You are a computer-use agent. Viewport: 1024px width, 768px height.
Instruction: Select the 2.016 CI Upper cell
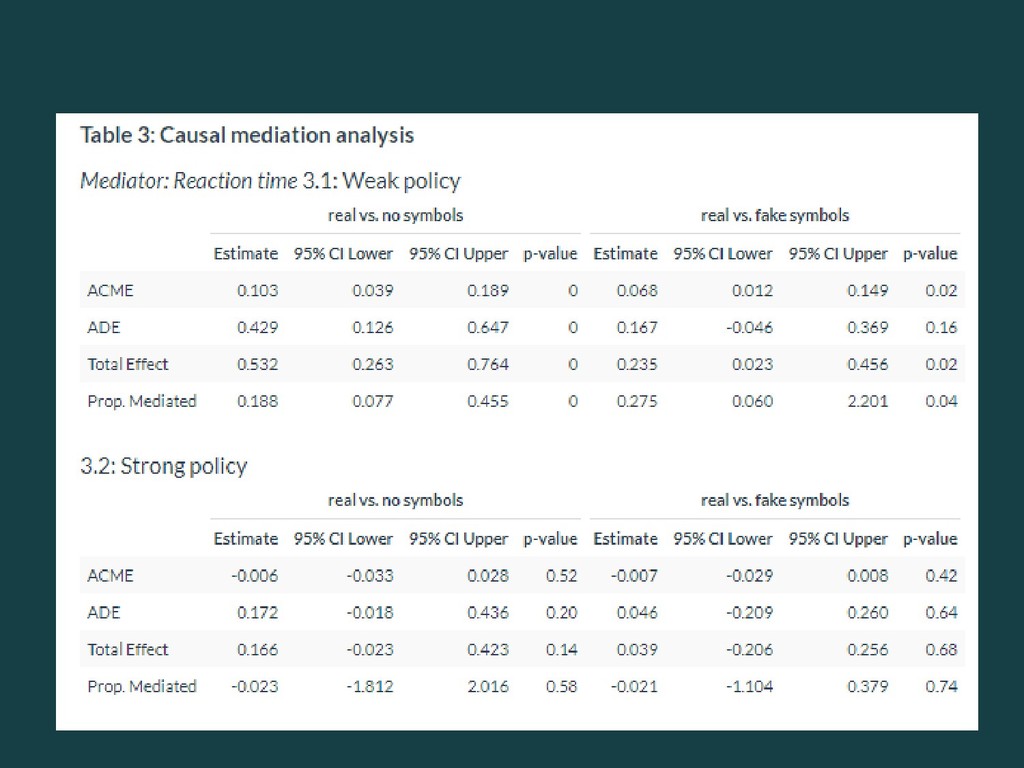coord(487,686)
